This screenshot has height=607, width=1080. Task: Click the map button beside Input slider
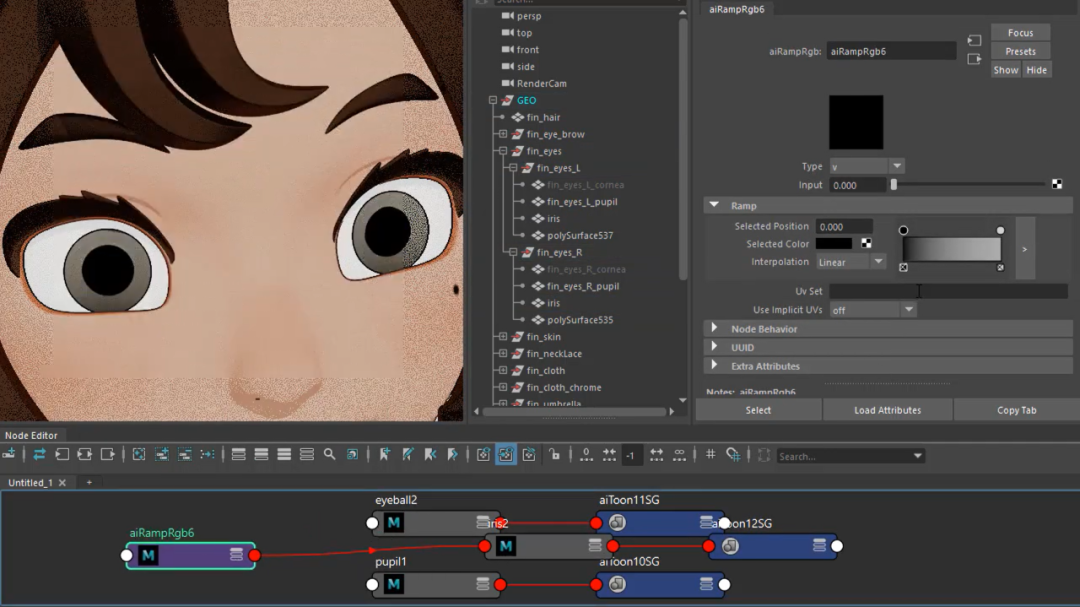1057,185
